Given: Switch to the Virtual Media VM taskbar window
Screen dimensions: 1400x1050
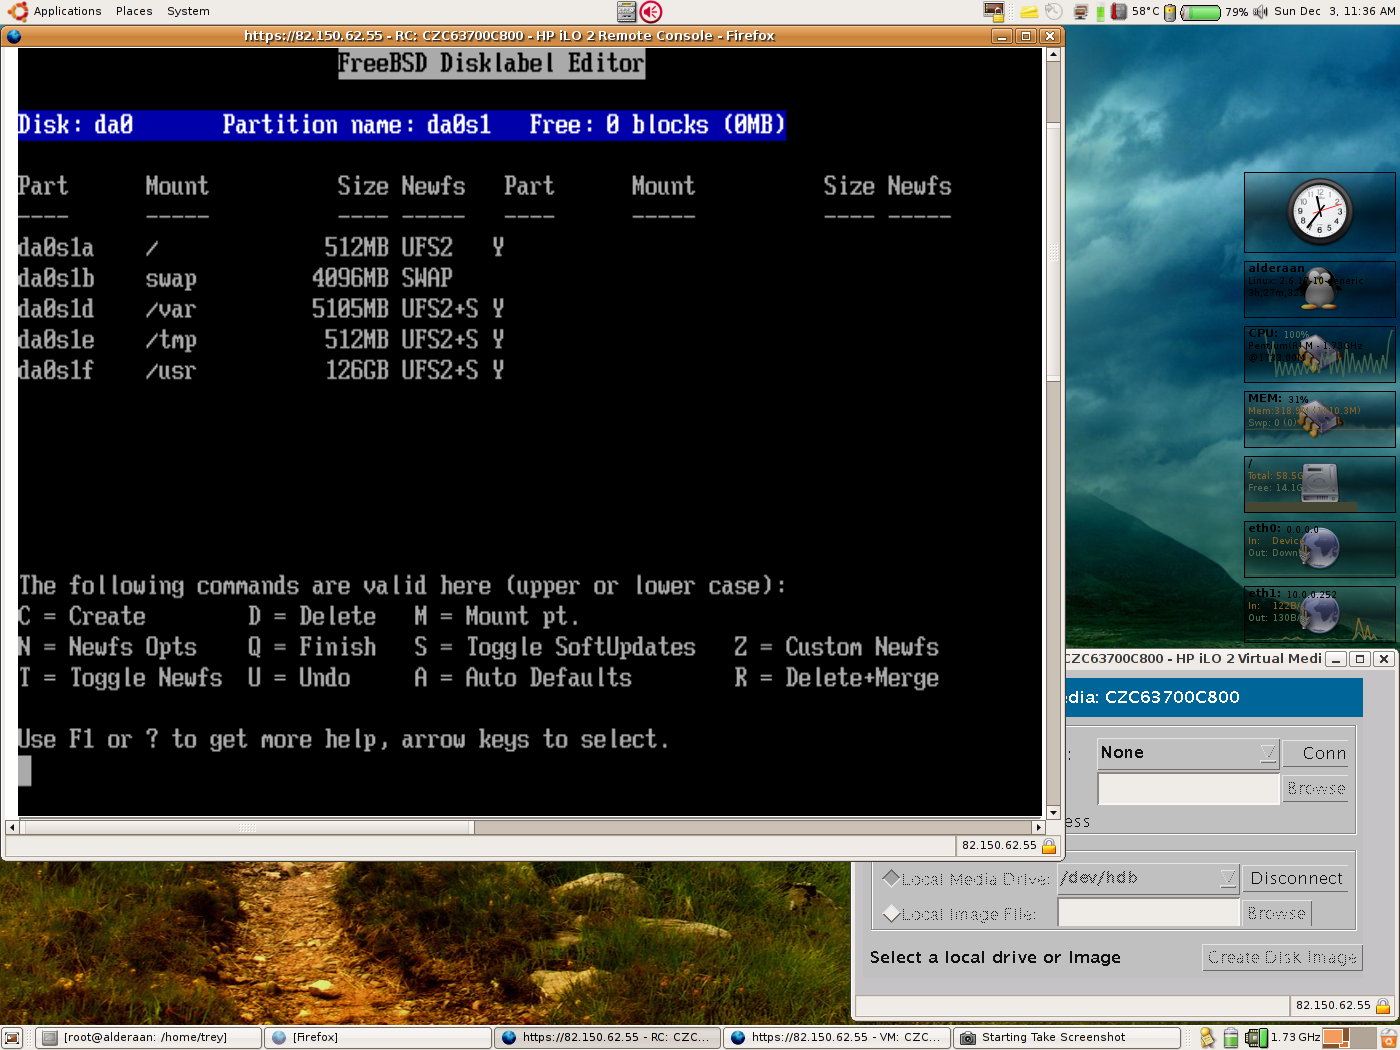Looking at the screenshot, I should 836,1038.
